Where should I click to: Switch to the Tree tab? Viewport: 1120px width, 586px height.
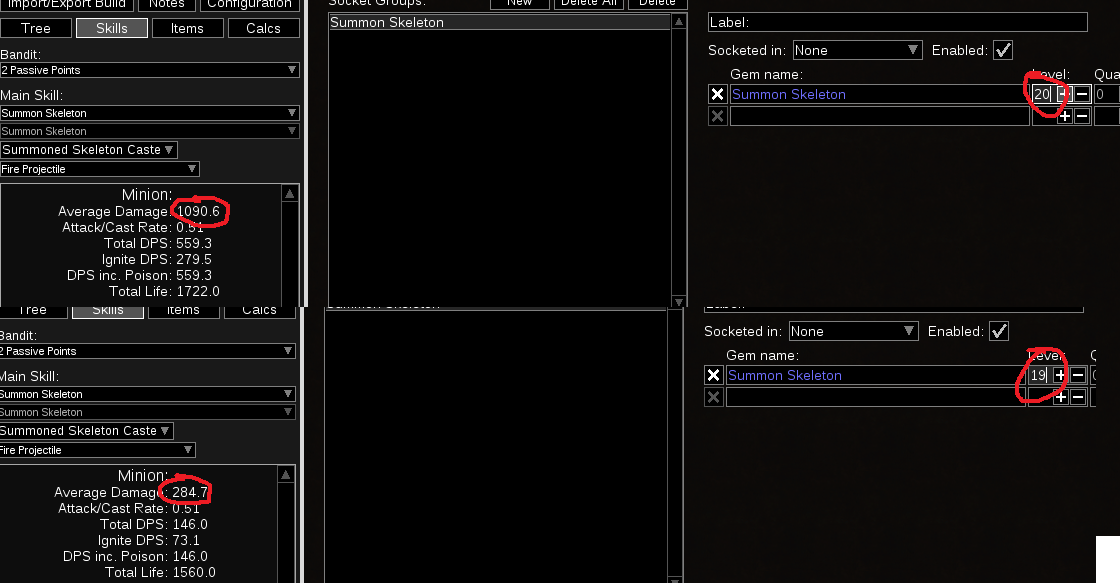click(36, 28)
